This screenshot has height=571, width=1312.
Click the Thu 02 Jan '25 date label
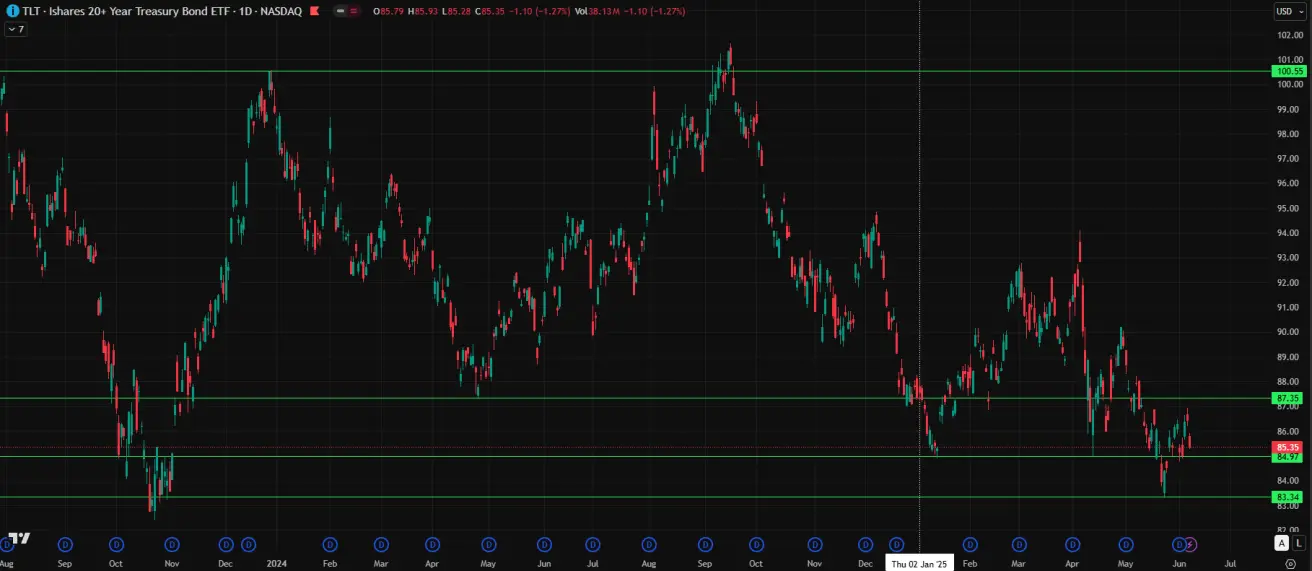919,564
